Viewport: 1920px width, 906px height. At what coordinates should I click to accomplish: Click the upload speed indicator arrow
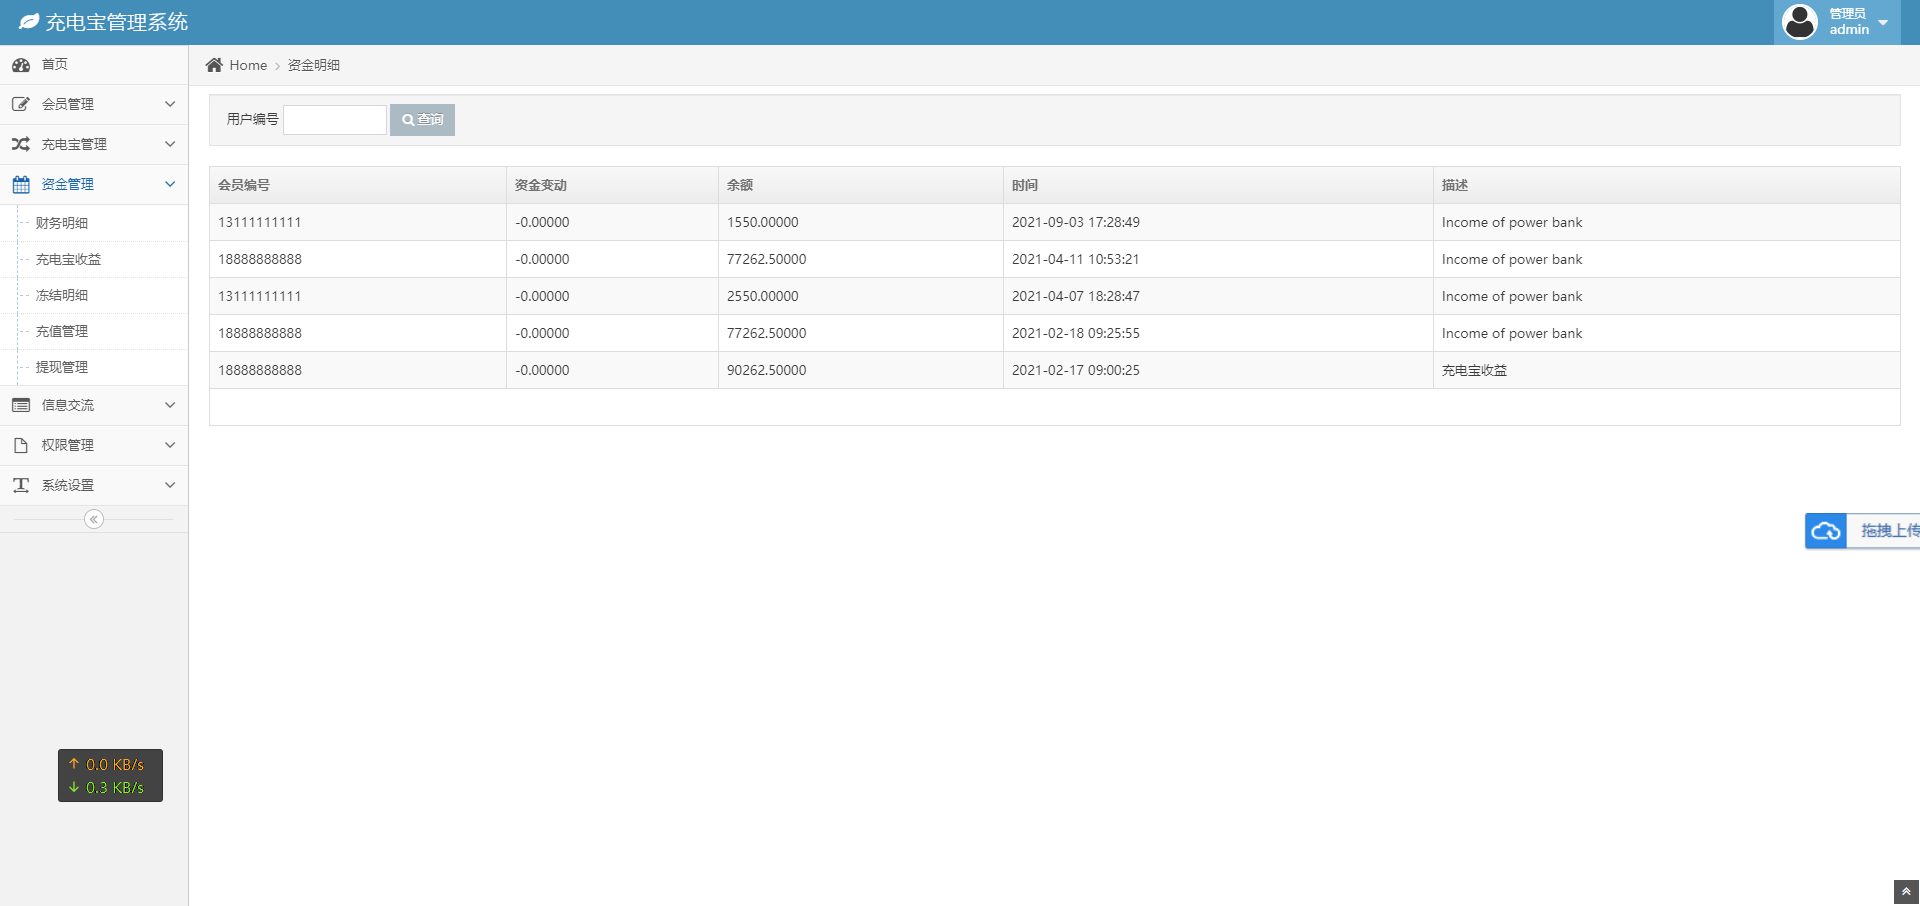coord(74,764)
